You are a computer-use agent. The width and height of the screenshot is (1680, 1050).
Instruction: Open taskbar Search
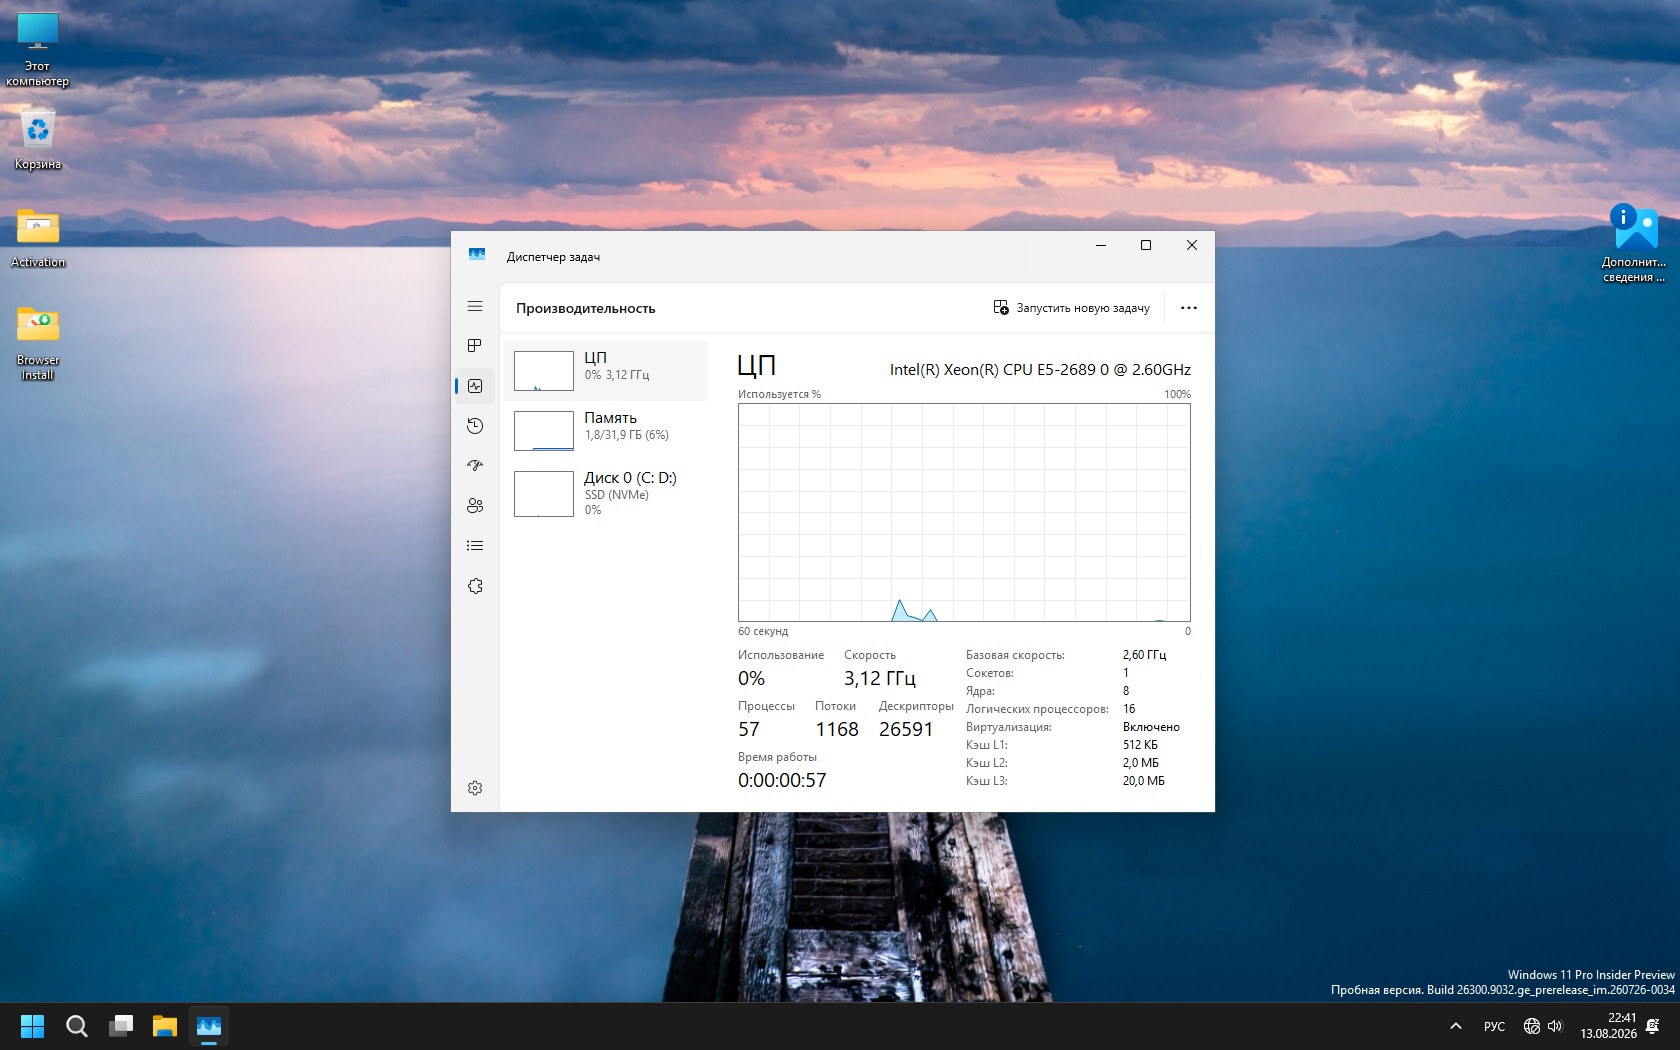click(77, 1026)
